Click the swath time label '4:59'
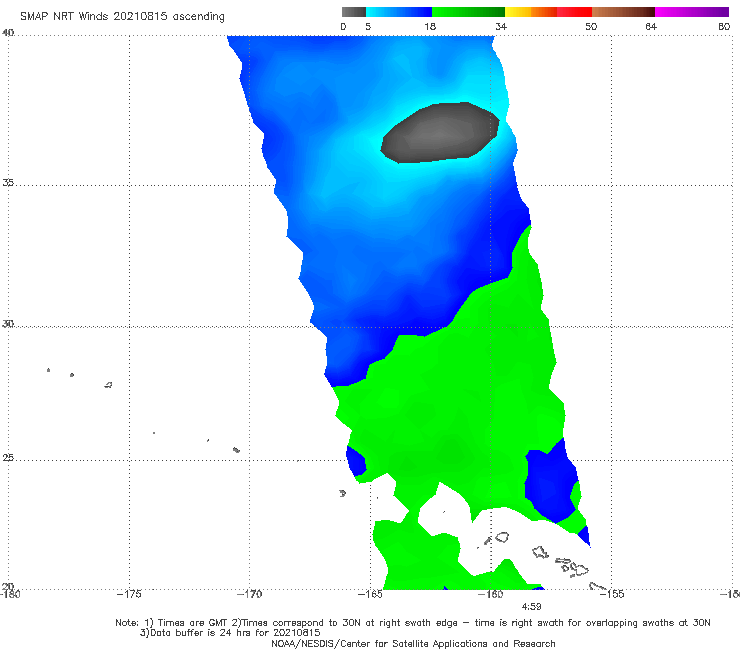This screenshot has width=740, height=650. pos(531,607)
